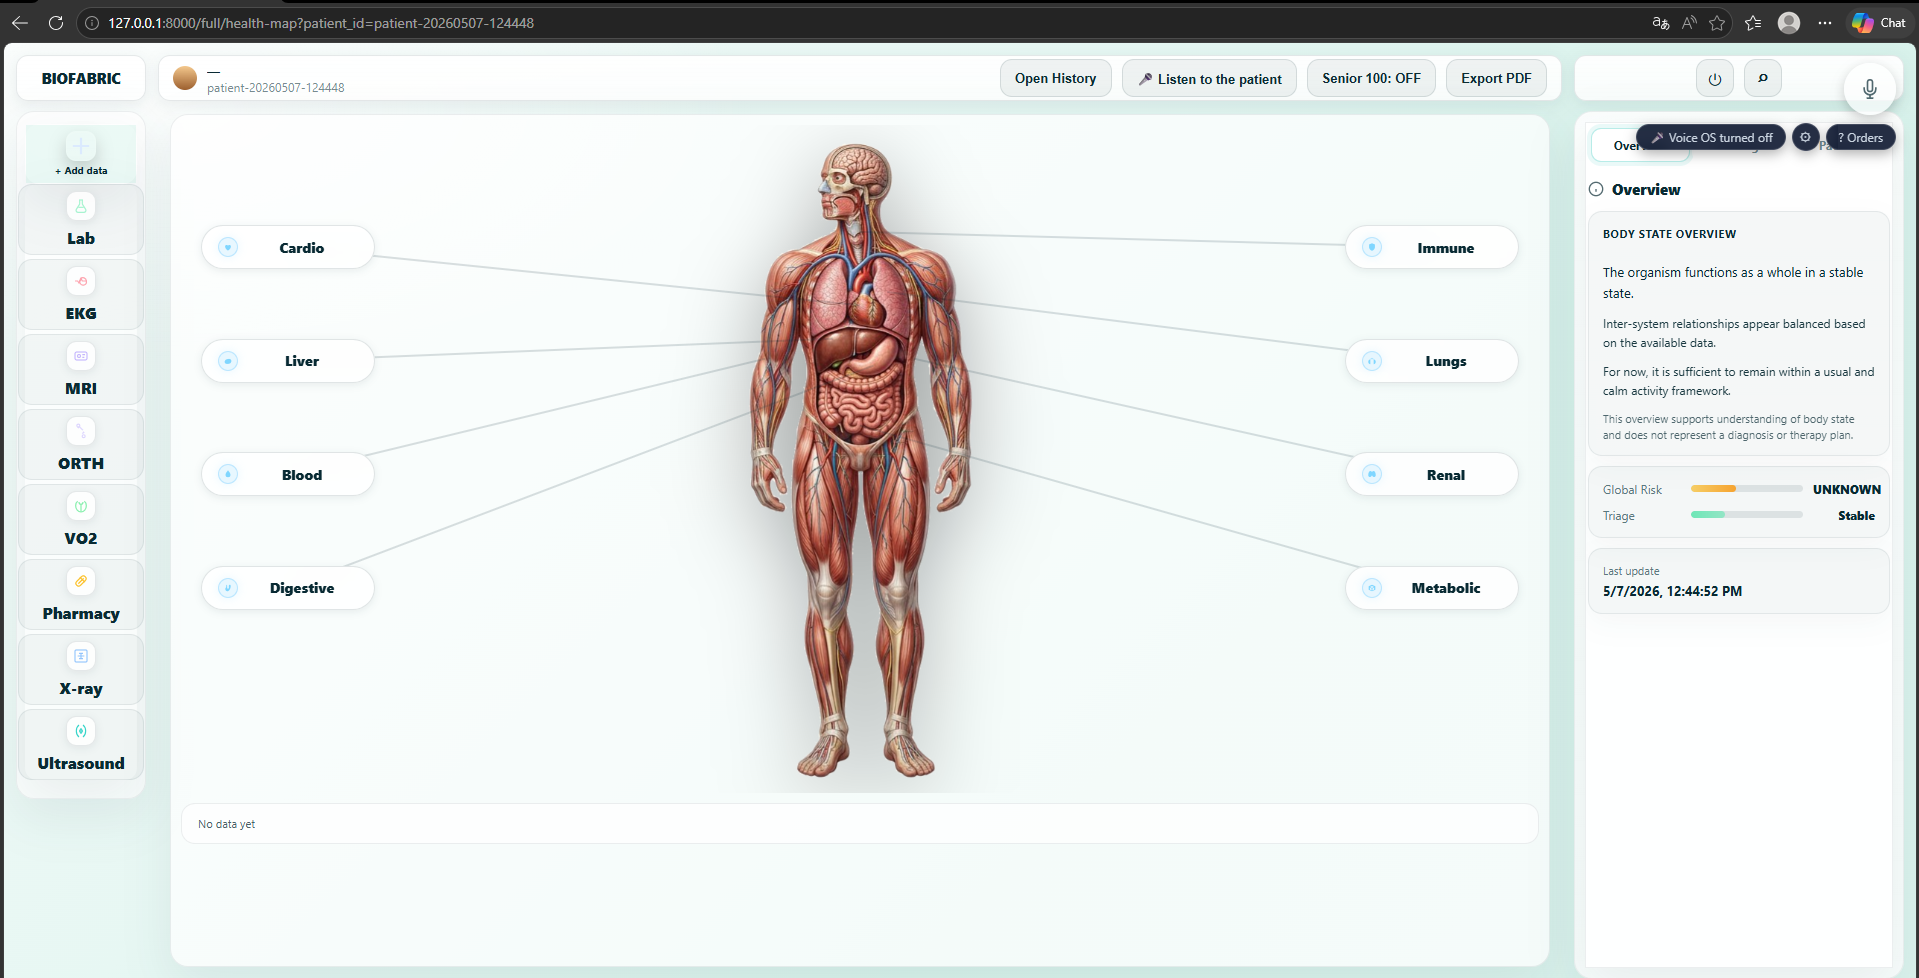The image size is (1919, 978).
Task: Toggle the Voice OS turned off pill
Action: (1711, 138)
